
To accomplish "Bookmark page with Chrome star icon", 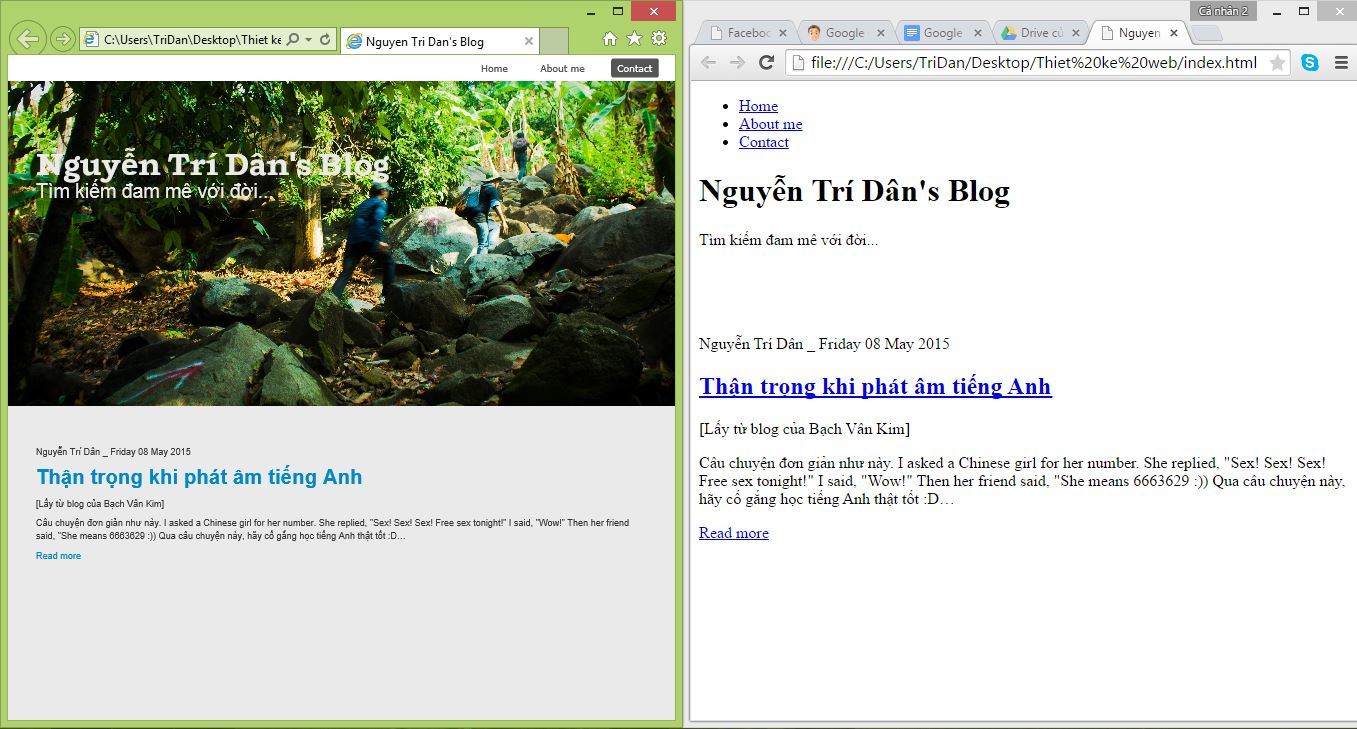I will point(1277,63).
